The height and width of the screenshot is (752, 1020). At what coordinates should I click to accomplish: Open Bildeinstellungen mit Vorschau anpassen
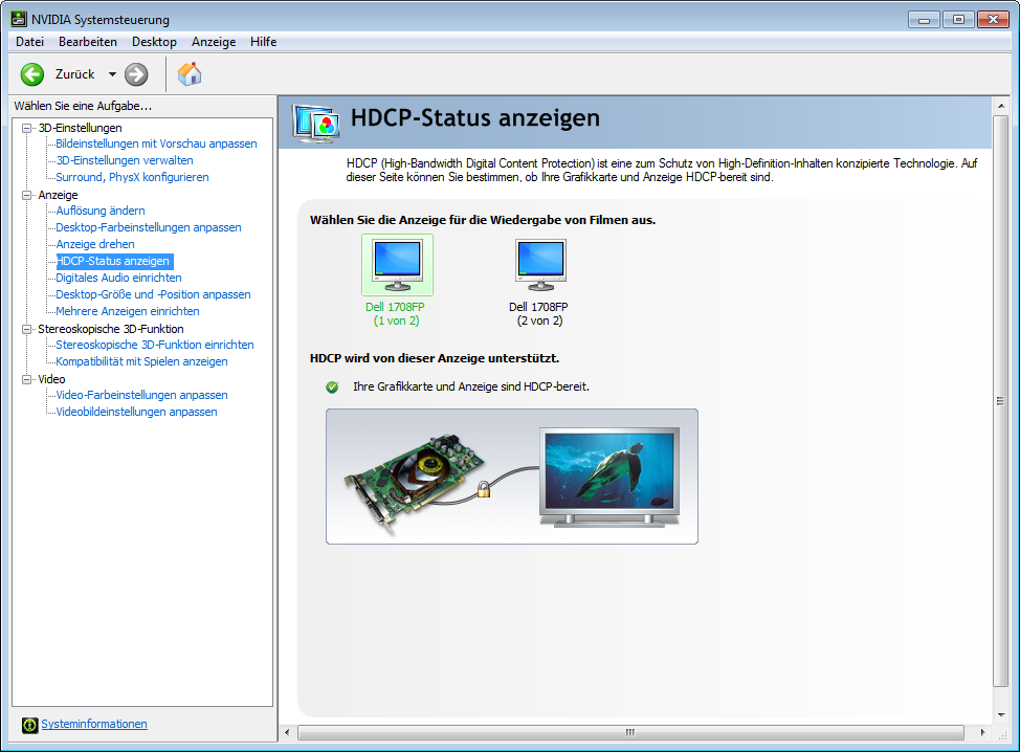pyautogui.click(x=156, y=144)
